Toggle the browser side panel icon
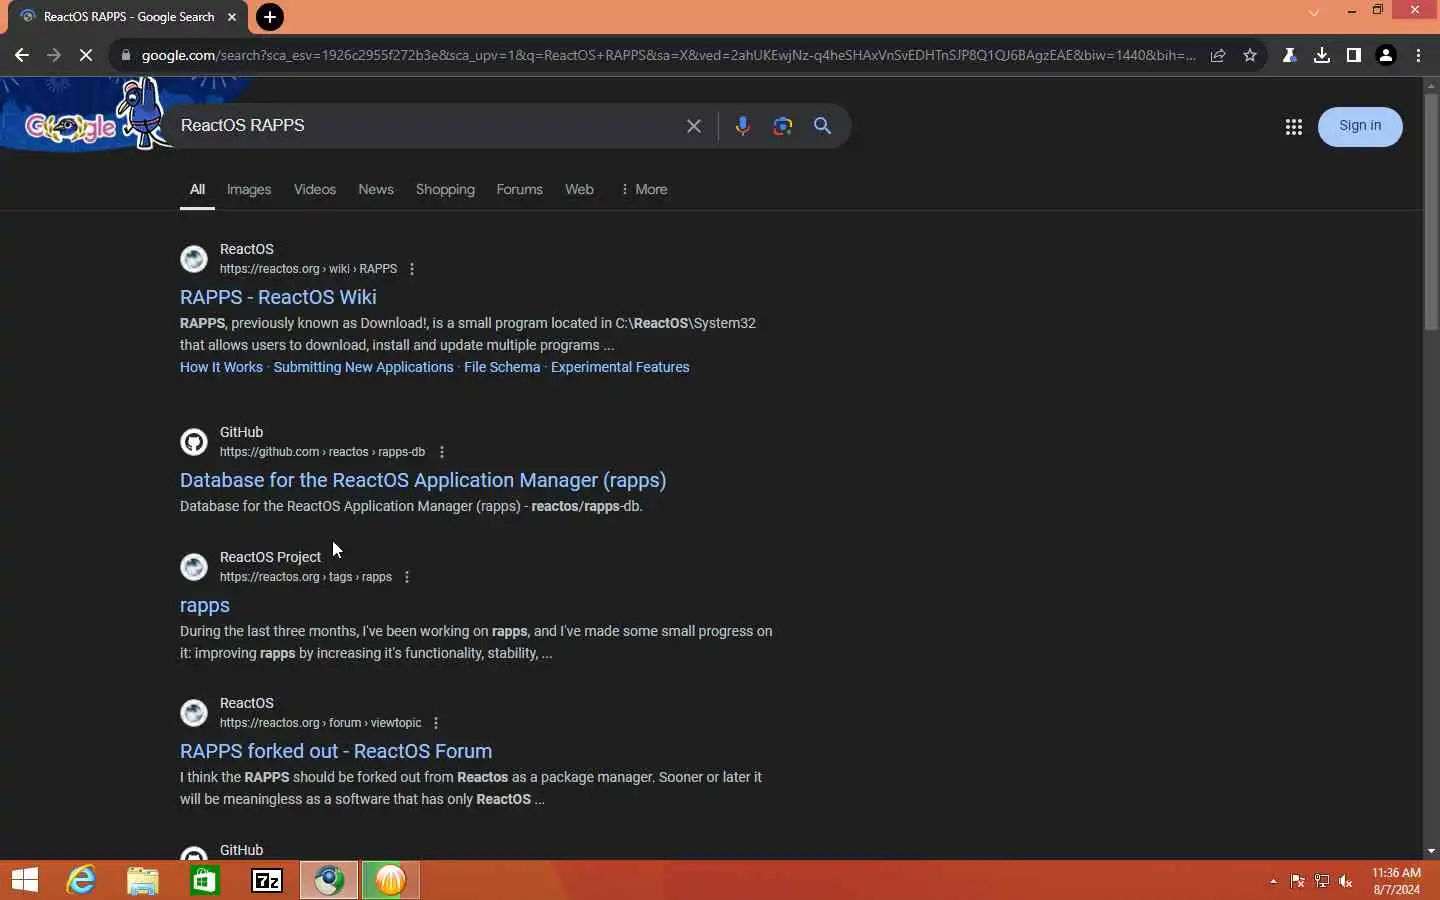This screenshot has height=900, width=1440. point(1354,56)
